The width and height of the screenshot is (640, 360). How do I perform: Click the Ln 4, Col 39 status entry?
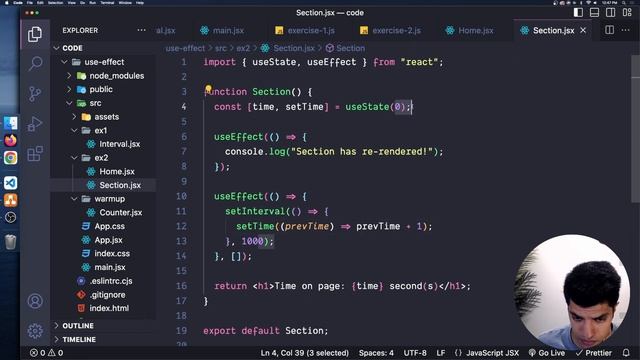(304, 353)
